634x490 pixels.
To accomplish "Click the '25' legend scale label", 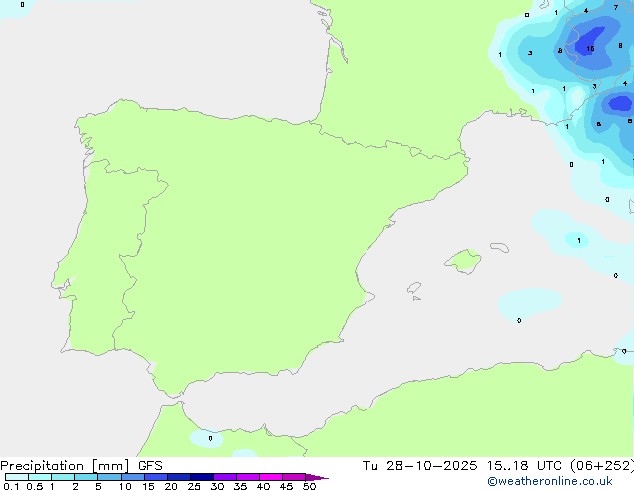I will (x=194, y=486).
